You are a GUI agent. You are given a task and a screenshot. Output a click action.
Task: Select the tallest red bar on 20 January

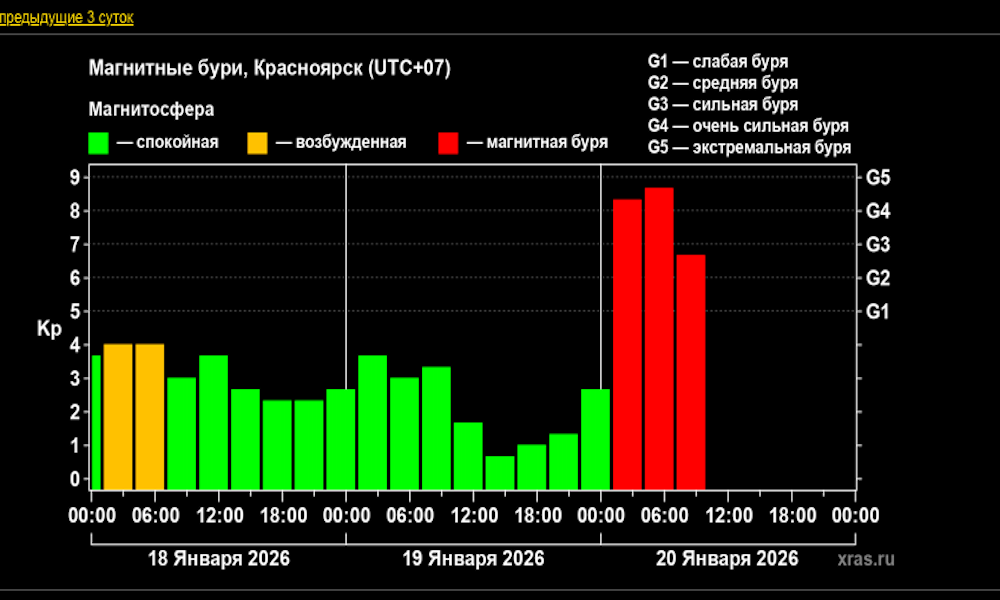point(659,338)
